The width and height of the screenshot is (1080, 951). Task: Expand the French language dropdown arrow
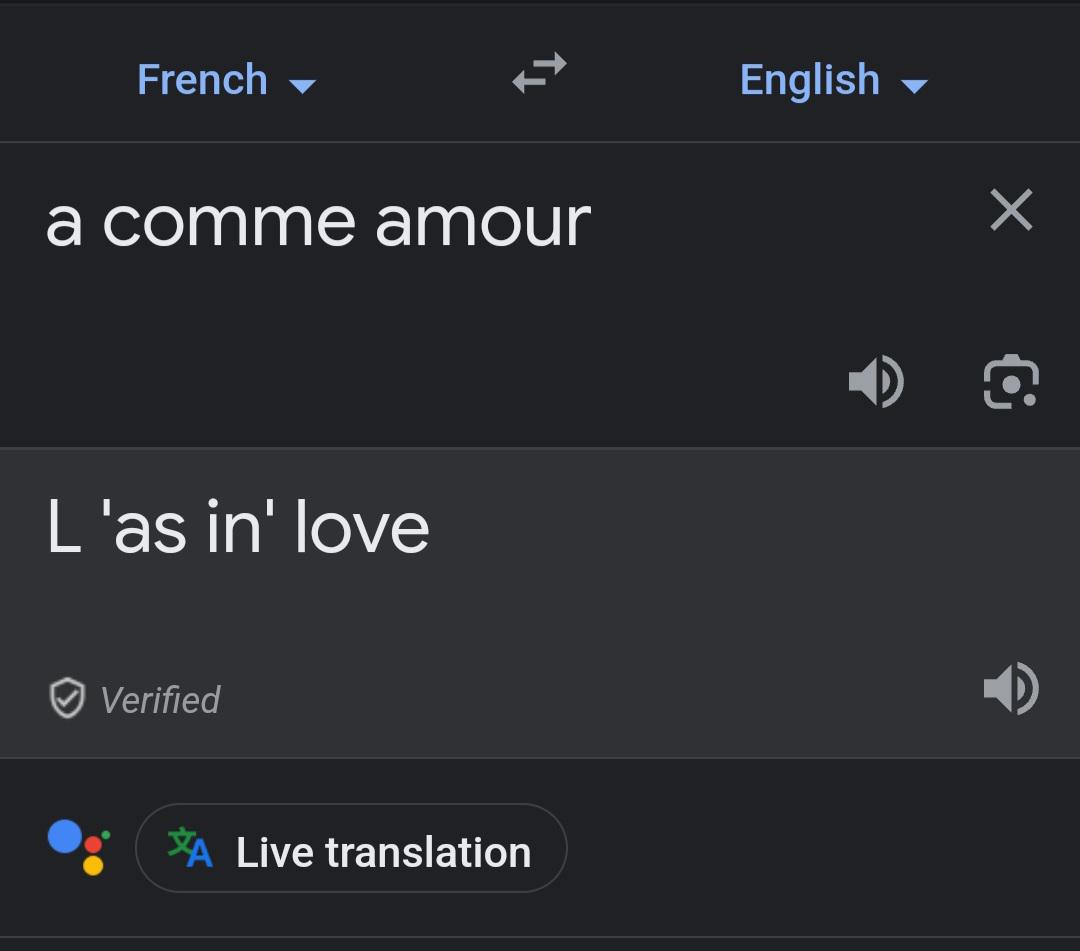tap(302, 85)
